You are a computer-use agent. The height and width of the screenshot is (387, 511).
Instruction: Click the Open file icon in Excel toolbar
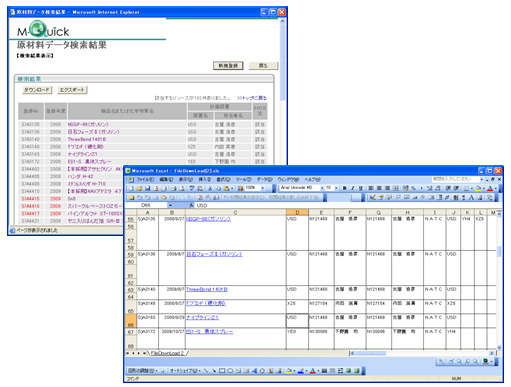point(139,188)
